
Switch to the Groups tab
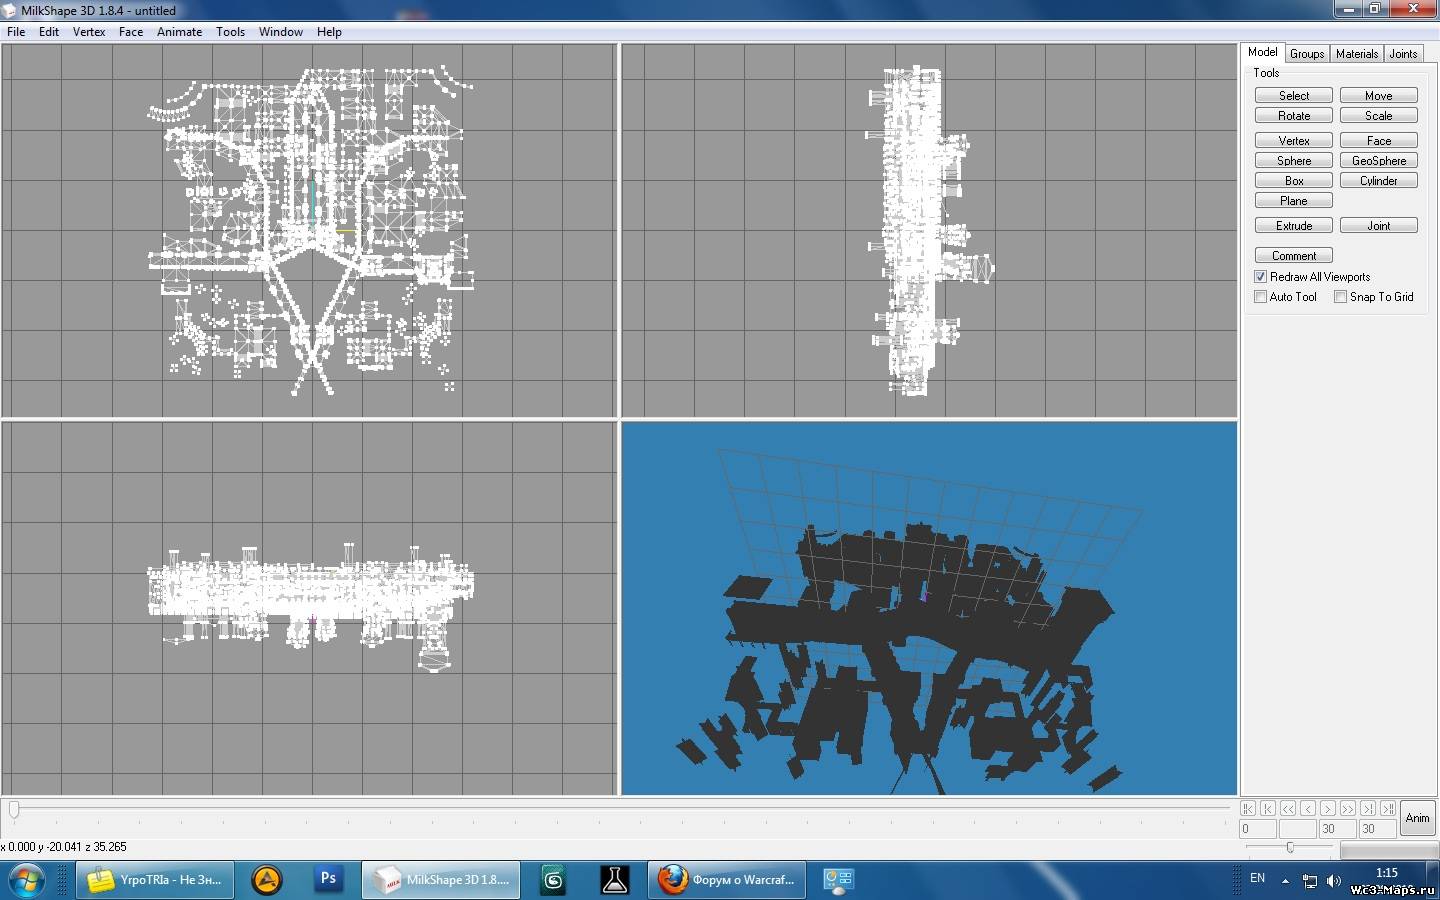pos(1306,54)
